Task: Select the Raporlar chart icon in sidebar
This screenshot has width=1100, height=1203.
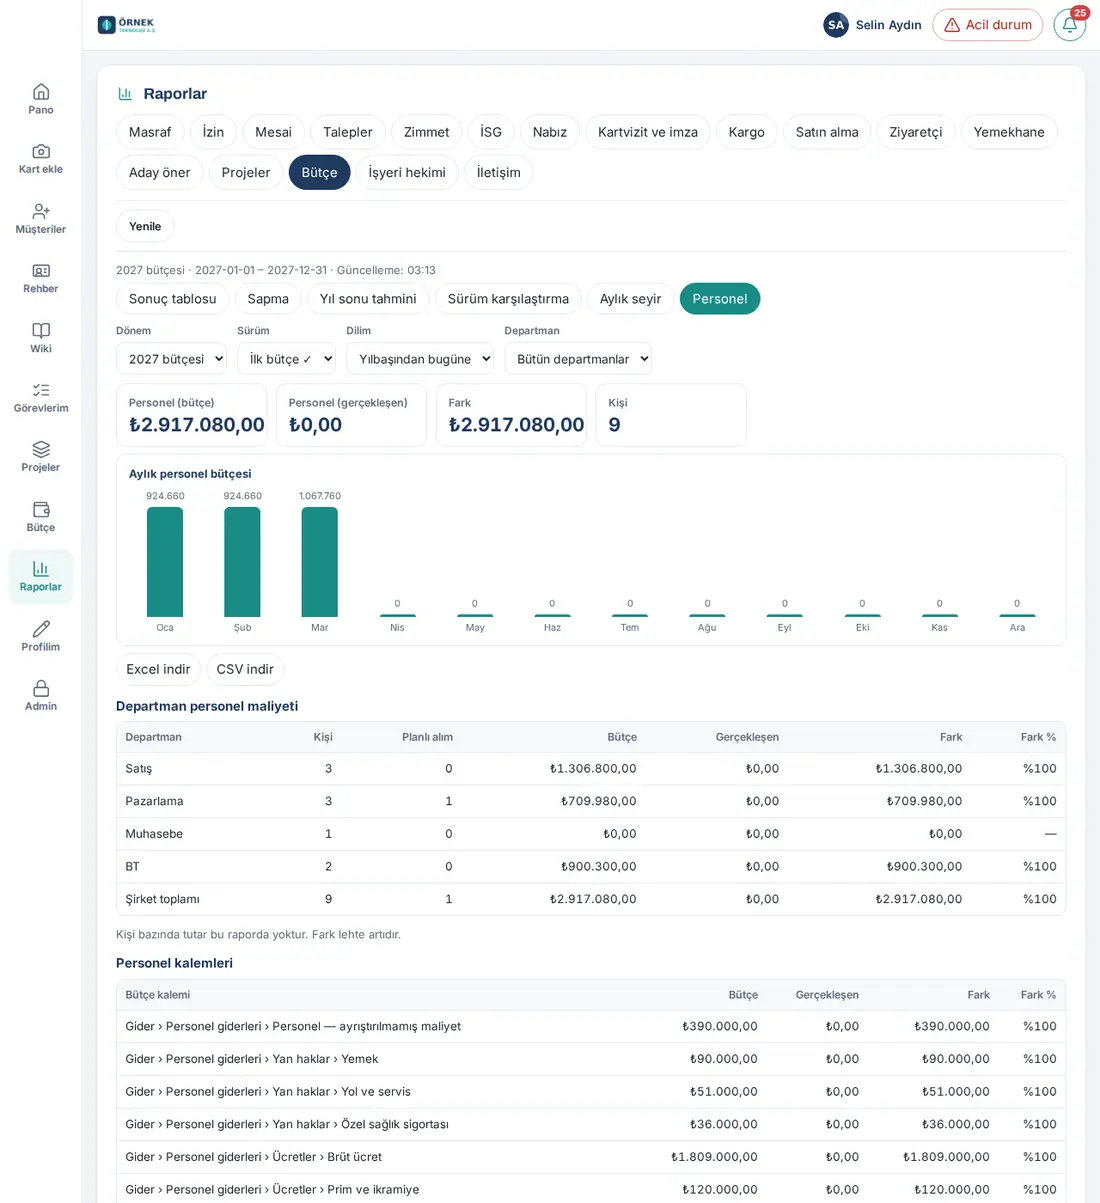Action: click(41, 569)
